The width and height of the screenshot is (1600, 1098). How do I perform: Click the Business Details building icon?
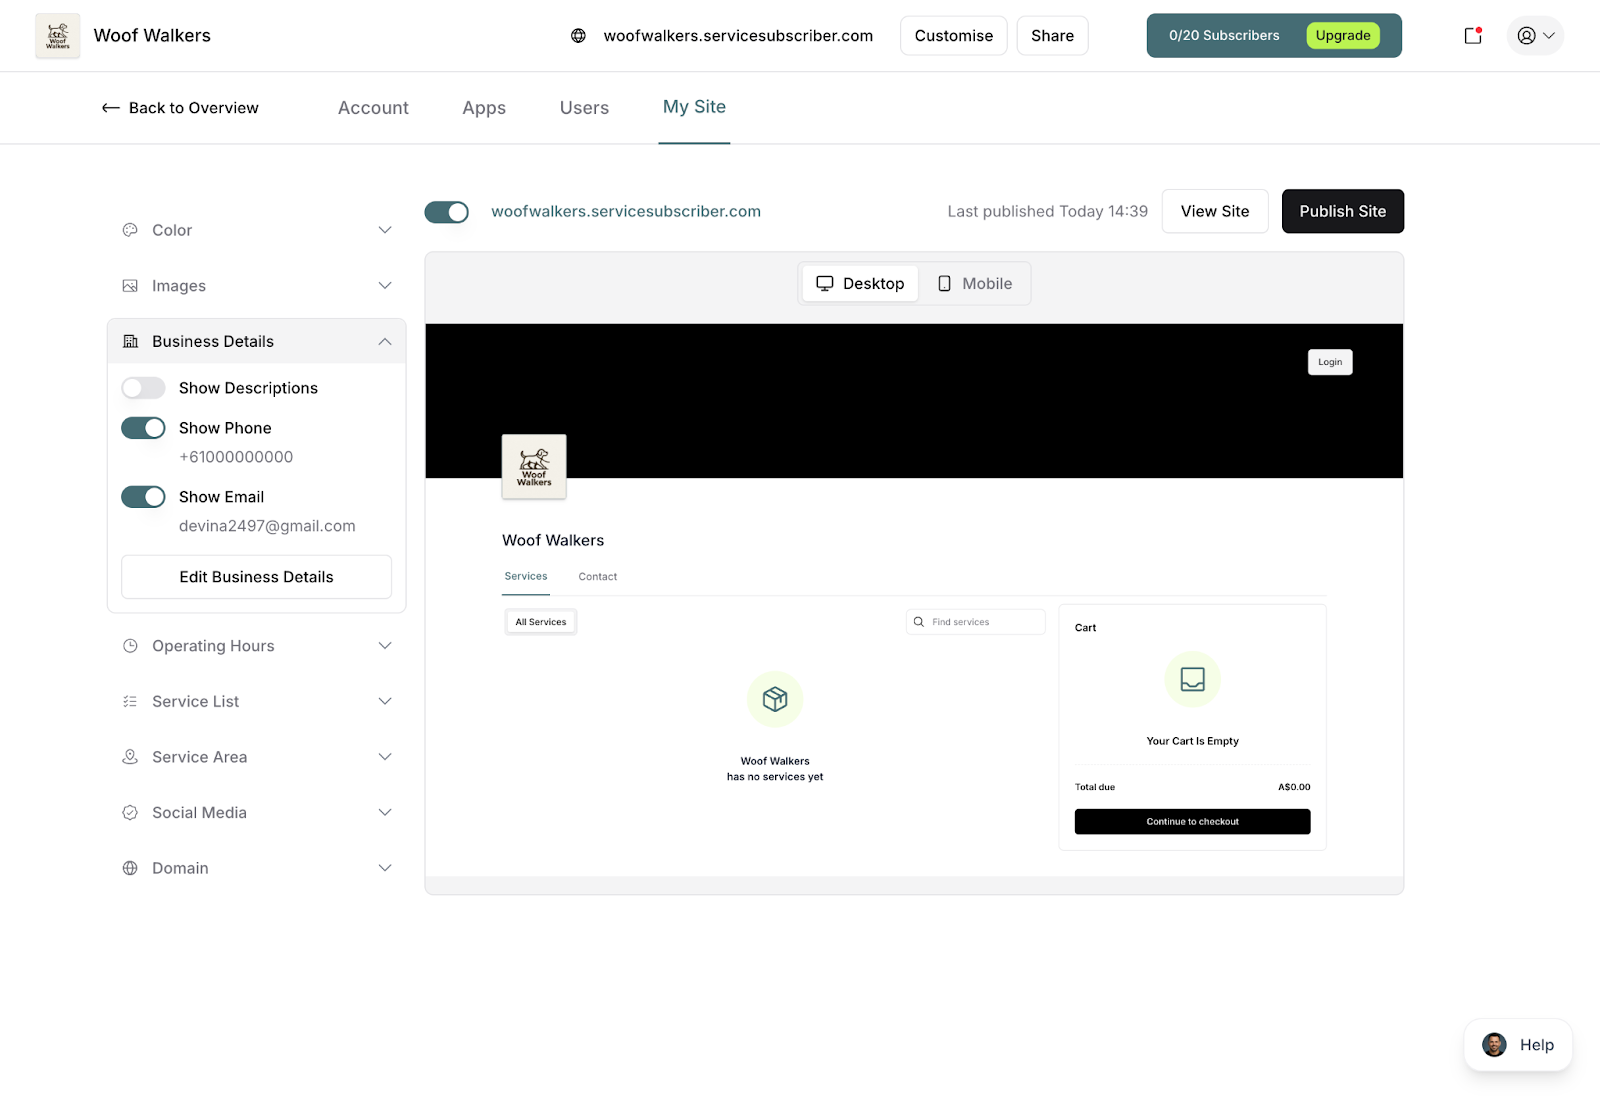130,342
